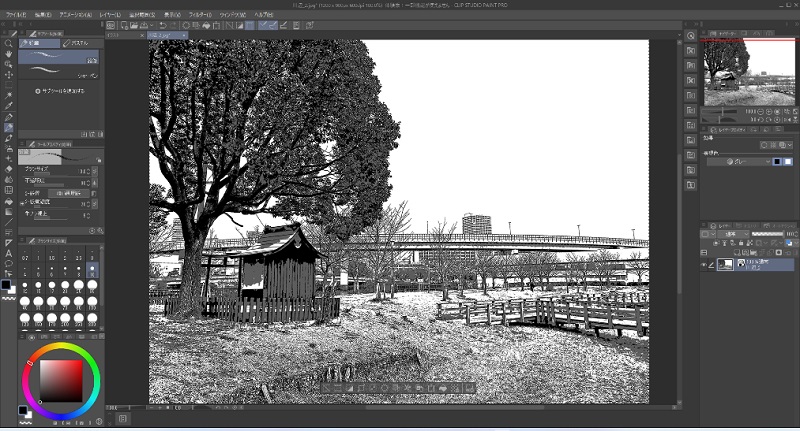
Task: Open the layer blending mode dropdown 通常
Action: (734, 234)
